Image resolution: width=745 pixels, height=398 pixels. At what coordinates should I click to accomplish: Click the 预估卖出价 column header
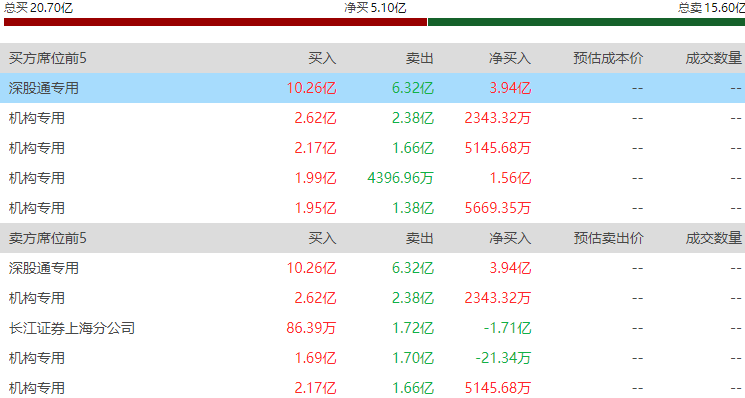608,238
